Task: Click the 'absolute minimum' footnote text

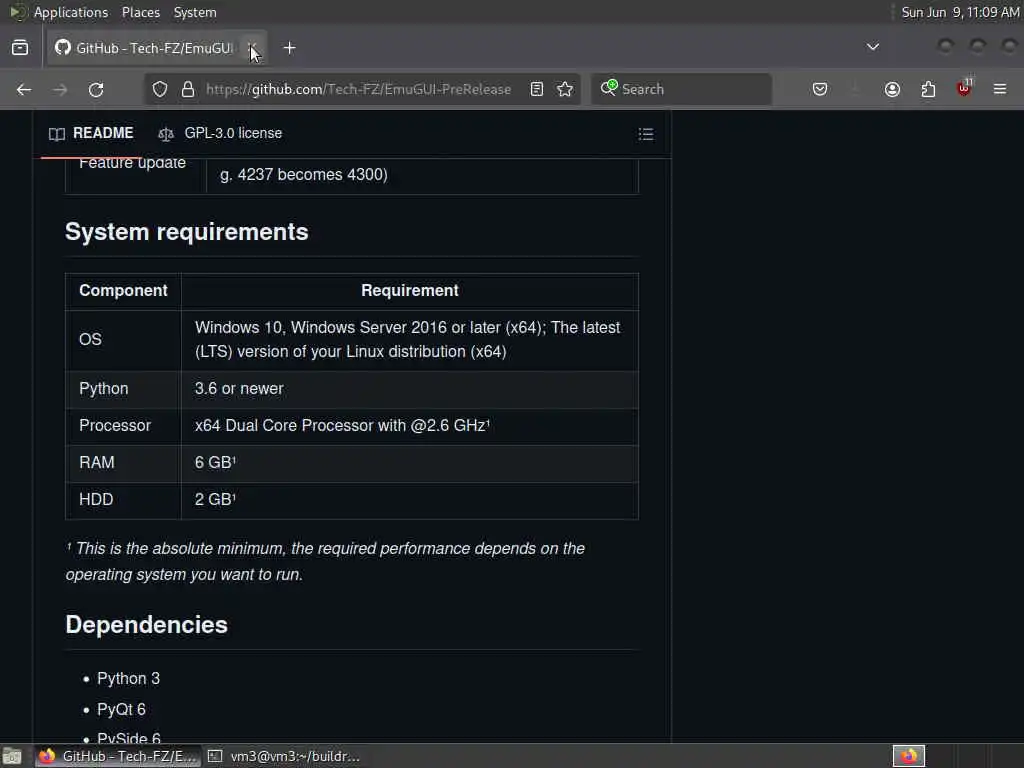Action: (x=325, y=562)
